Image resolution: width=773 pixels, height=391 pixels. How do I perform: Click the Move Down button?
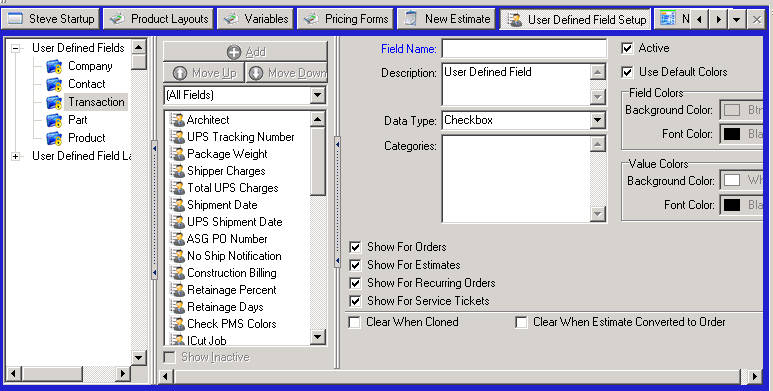coord(286,73)
